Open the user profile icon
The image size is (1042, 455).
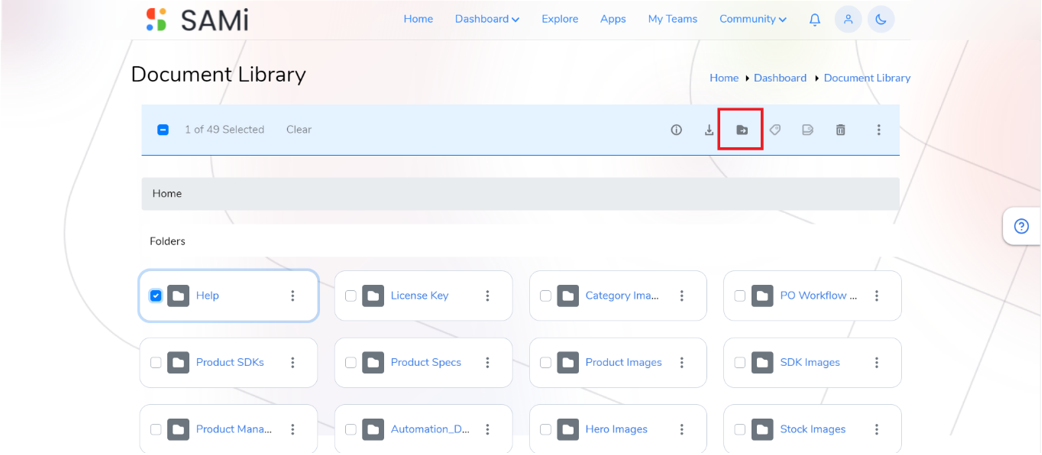click(848, 20)
